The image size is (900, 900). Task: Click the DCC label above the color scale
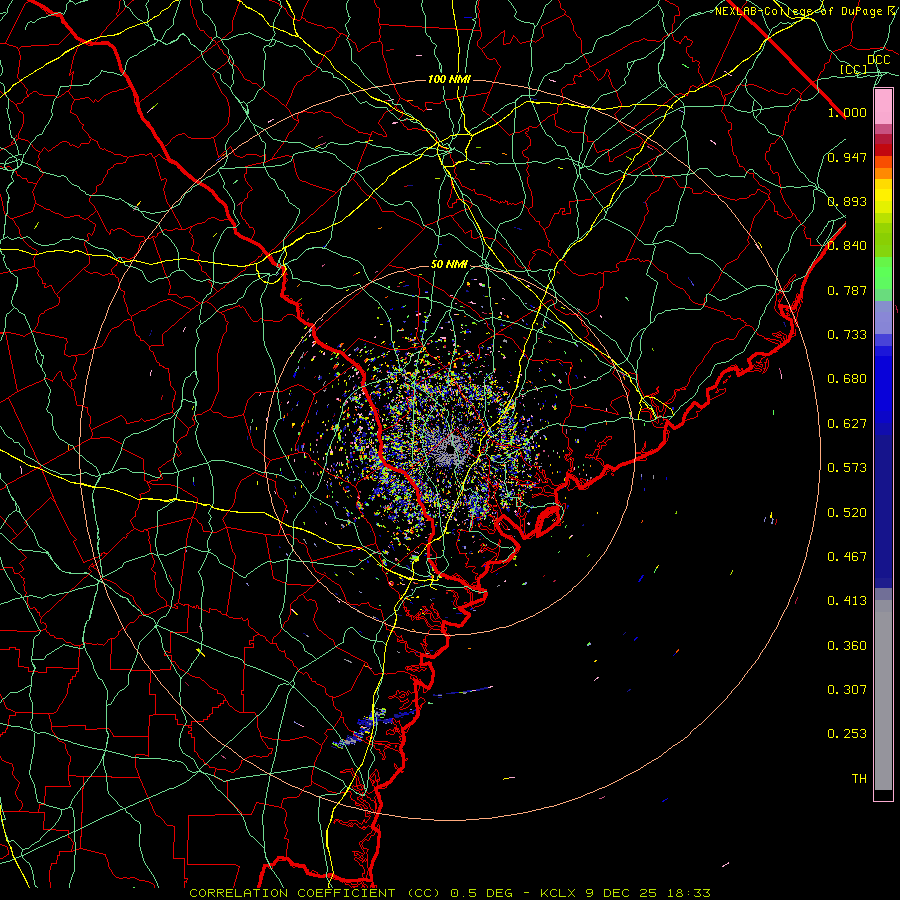(878, 60)
